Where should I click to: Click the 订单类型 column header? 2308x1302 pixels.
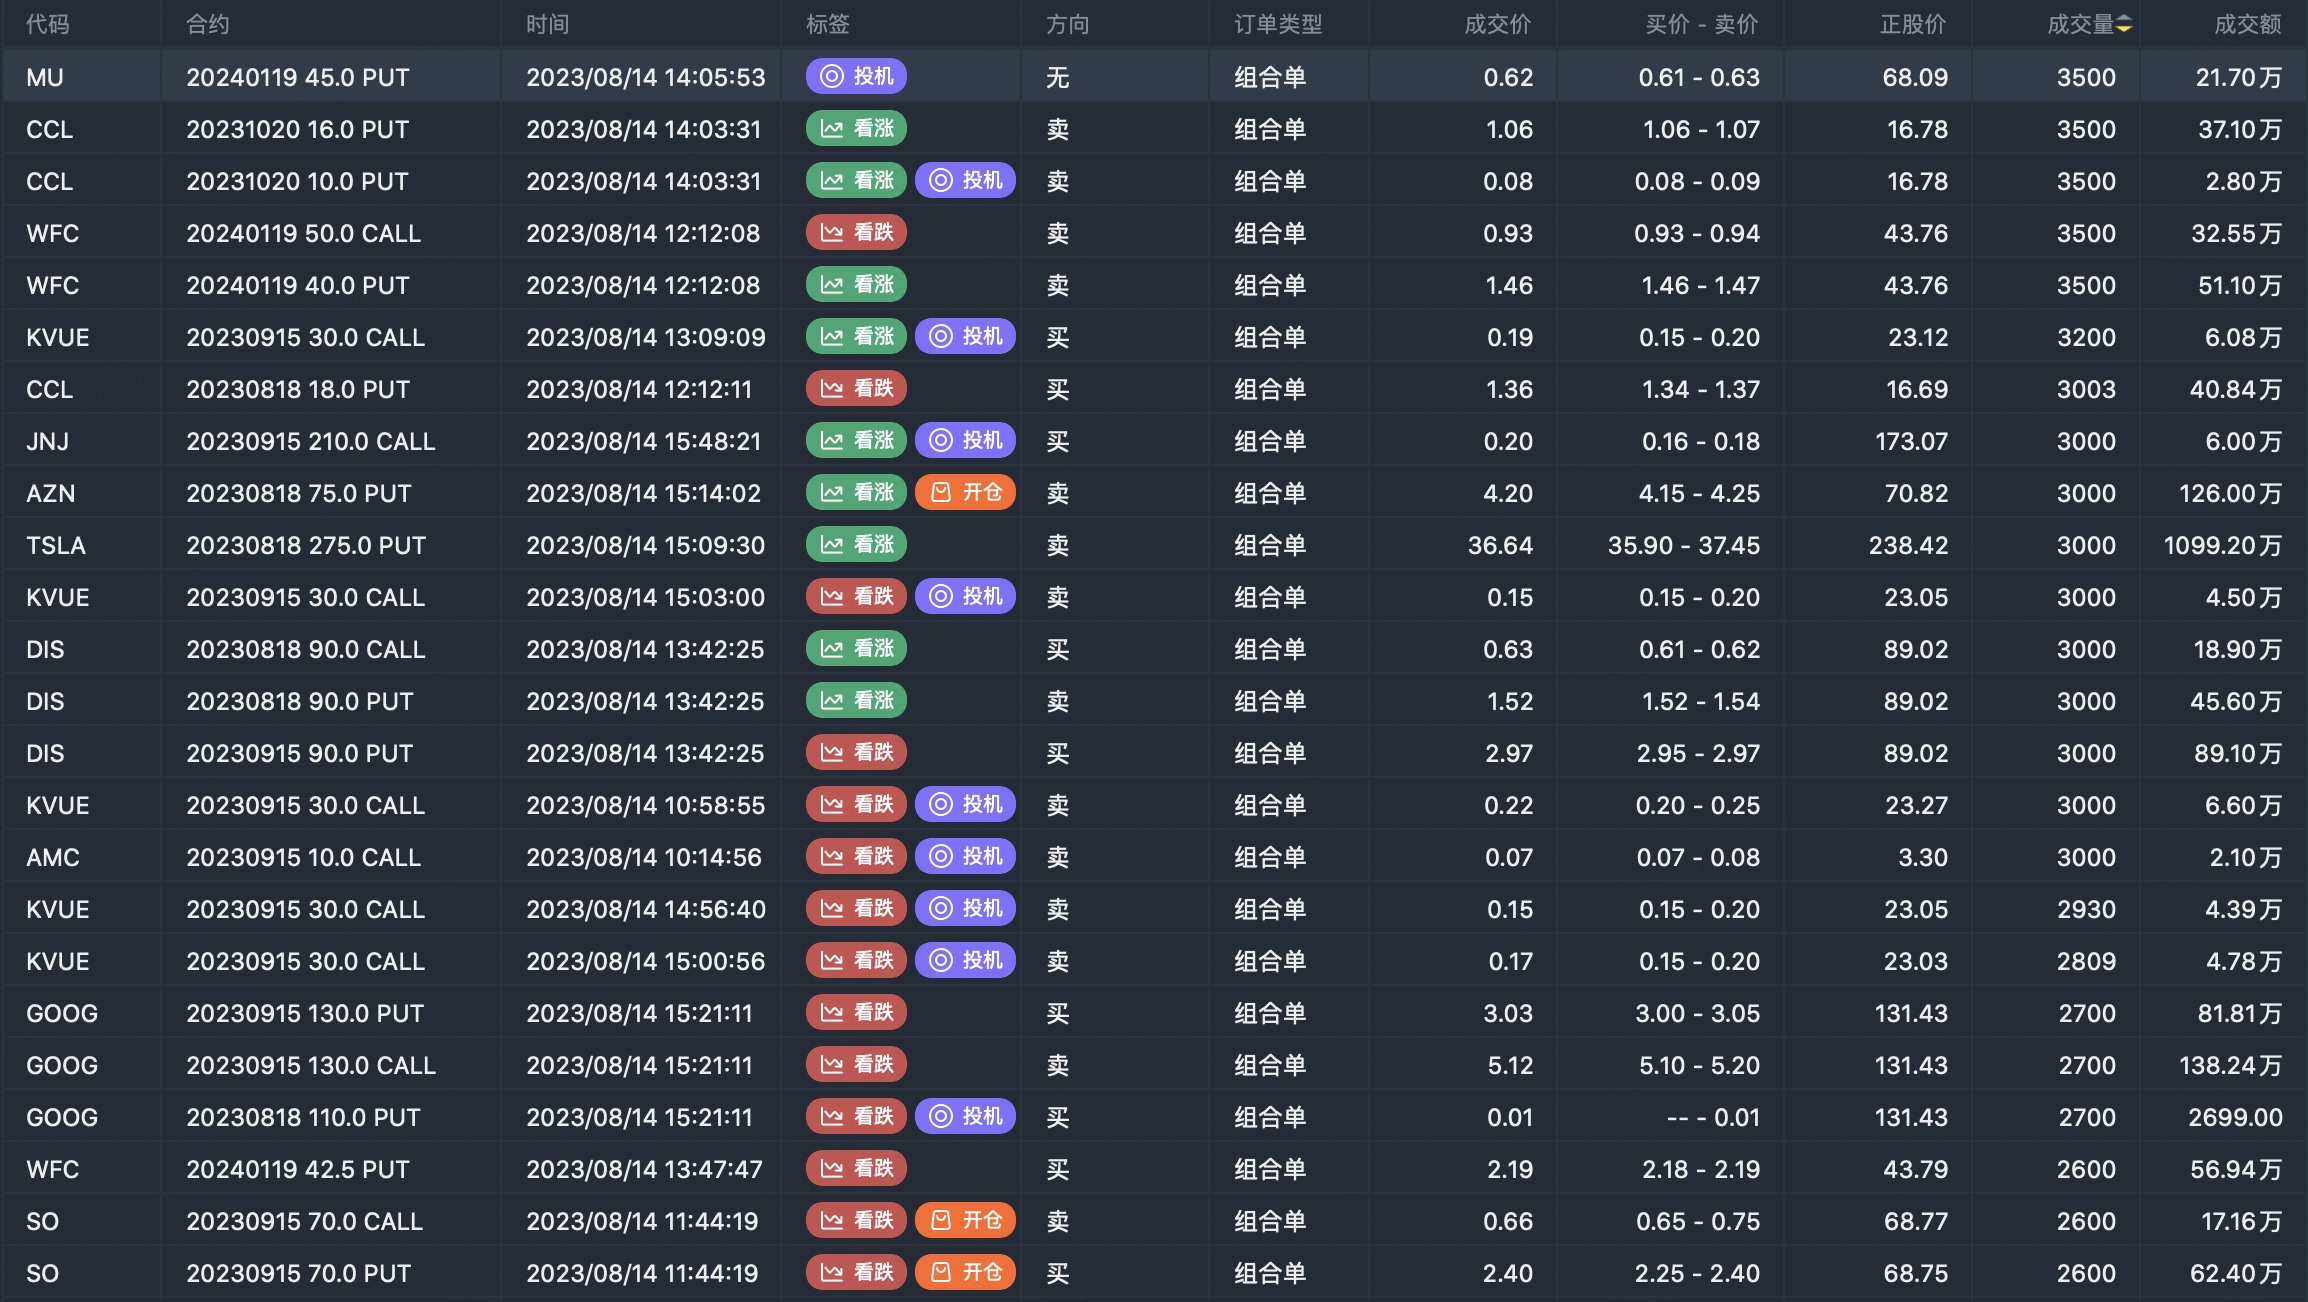[1277, 24]
